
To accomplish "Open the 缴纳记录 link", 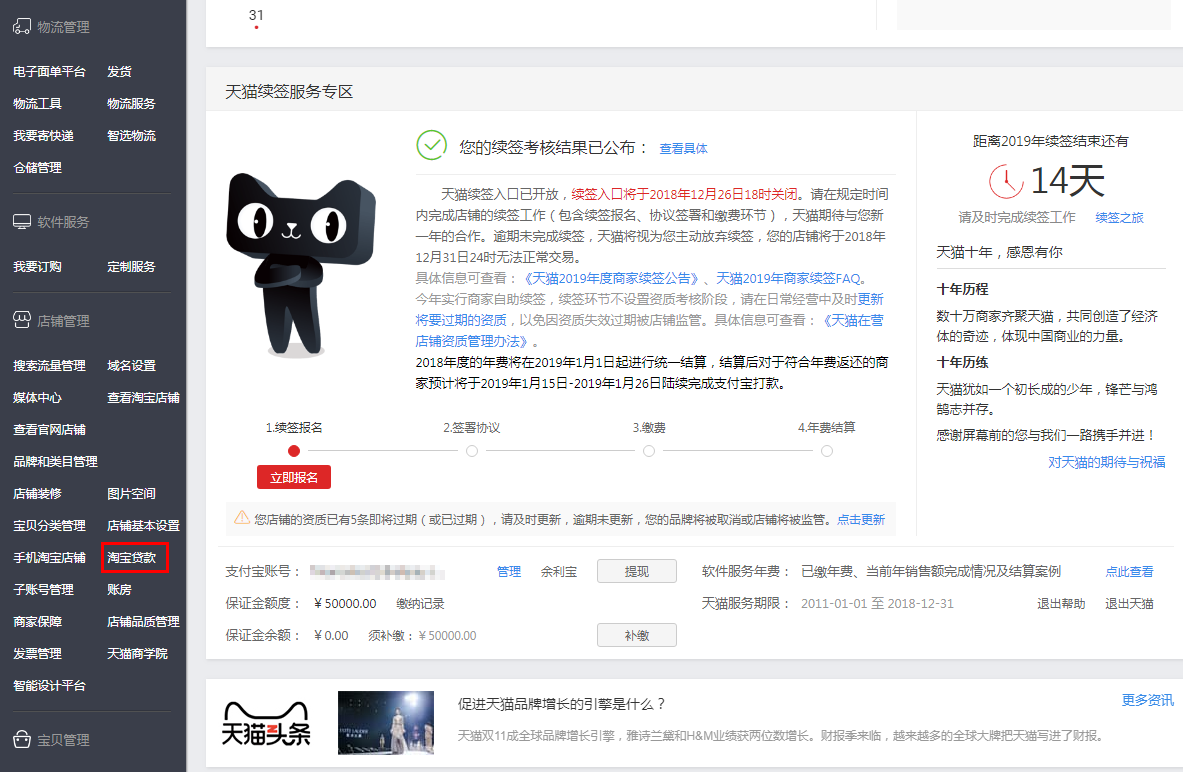I will point(420,604).
